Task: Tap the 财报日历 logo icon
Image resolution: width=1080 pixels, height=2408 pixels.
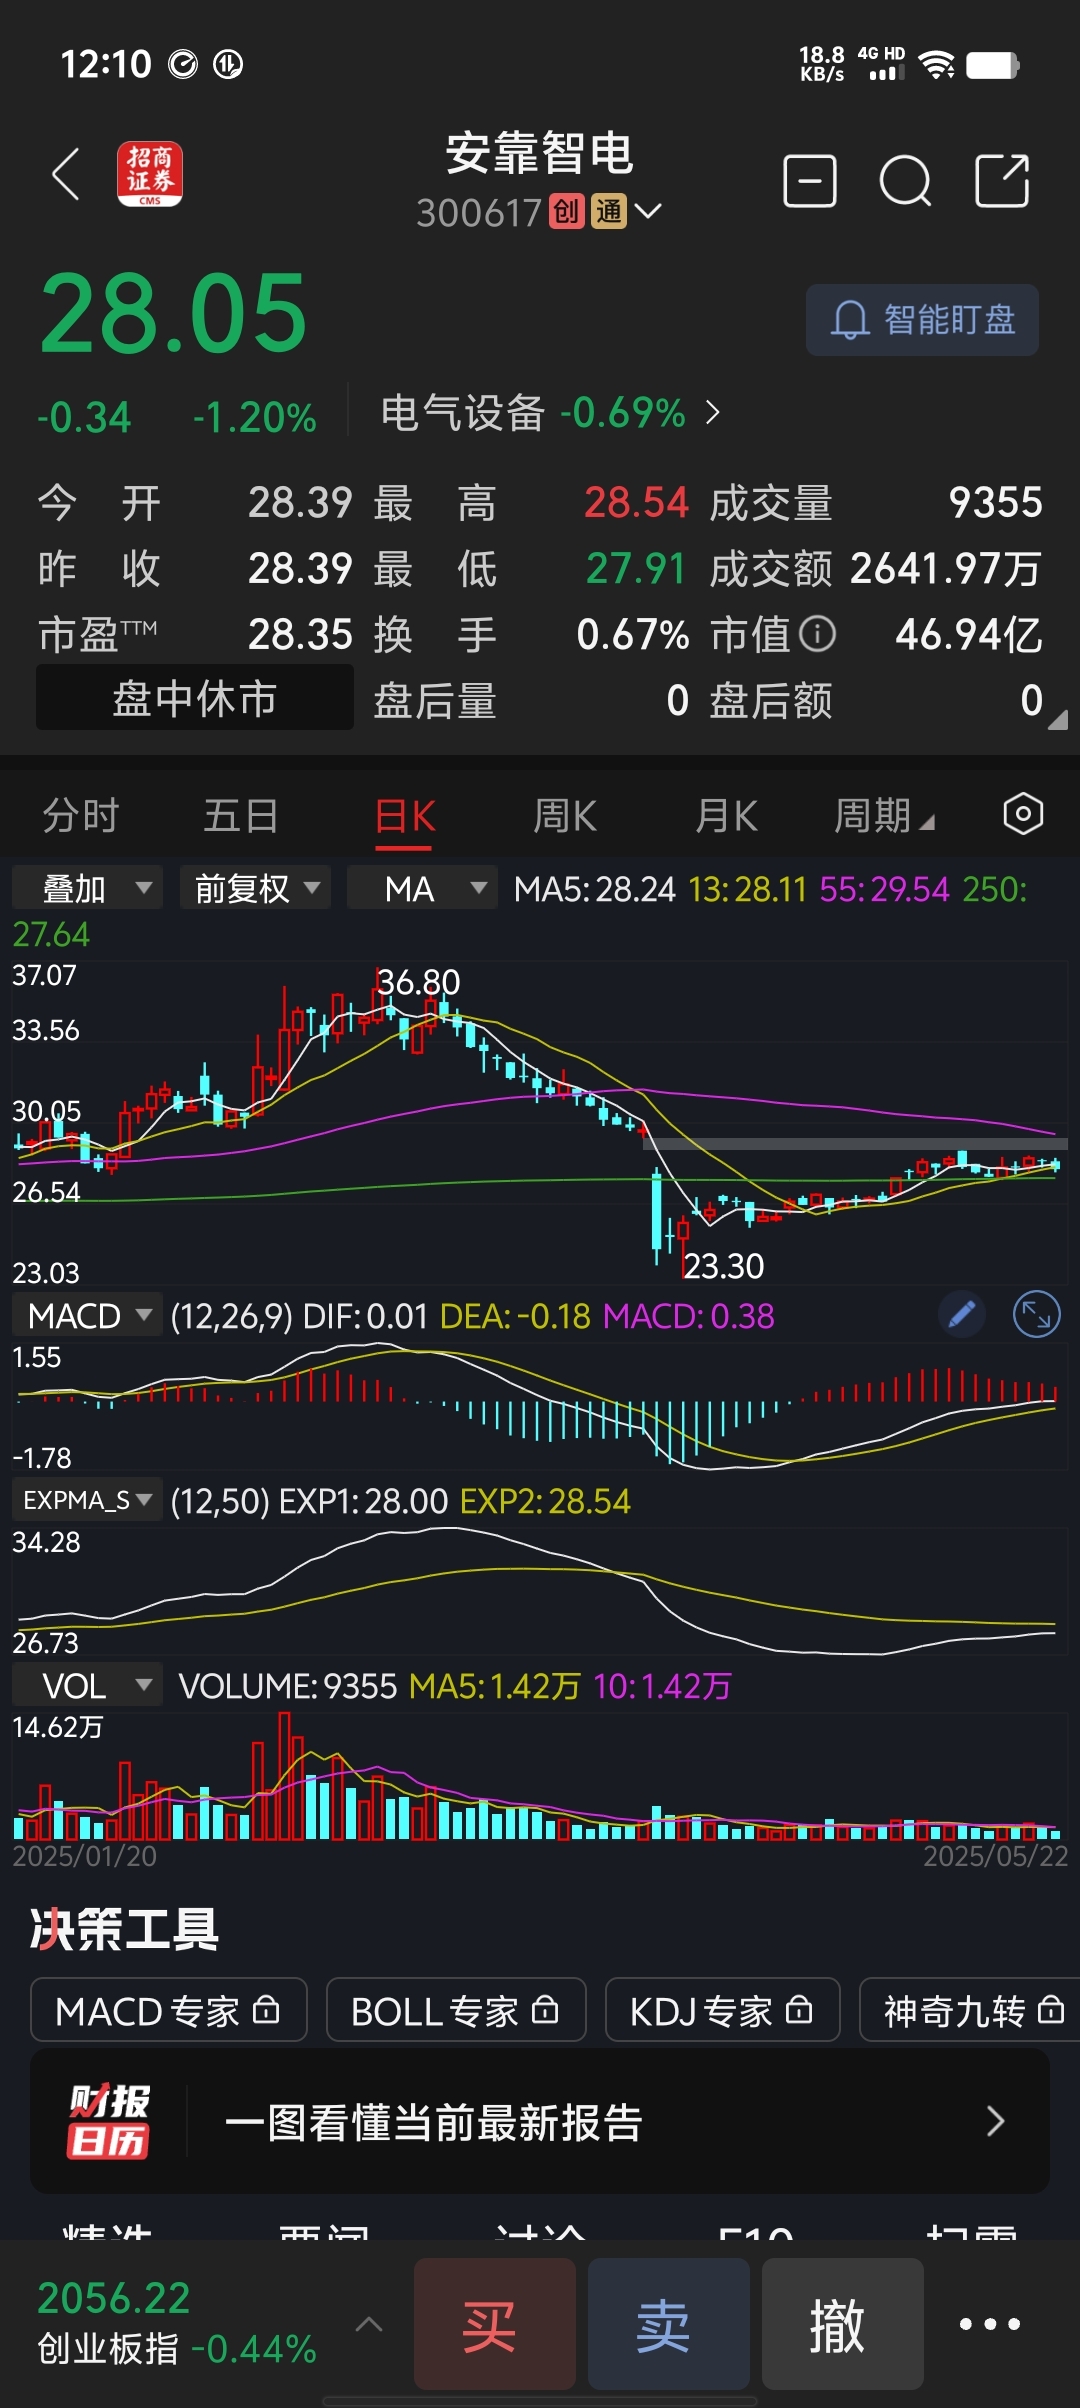Action: click(108, 2122)
